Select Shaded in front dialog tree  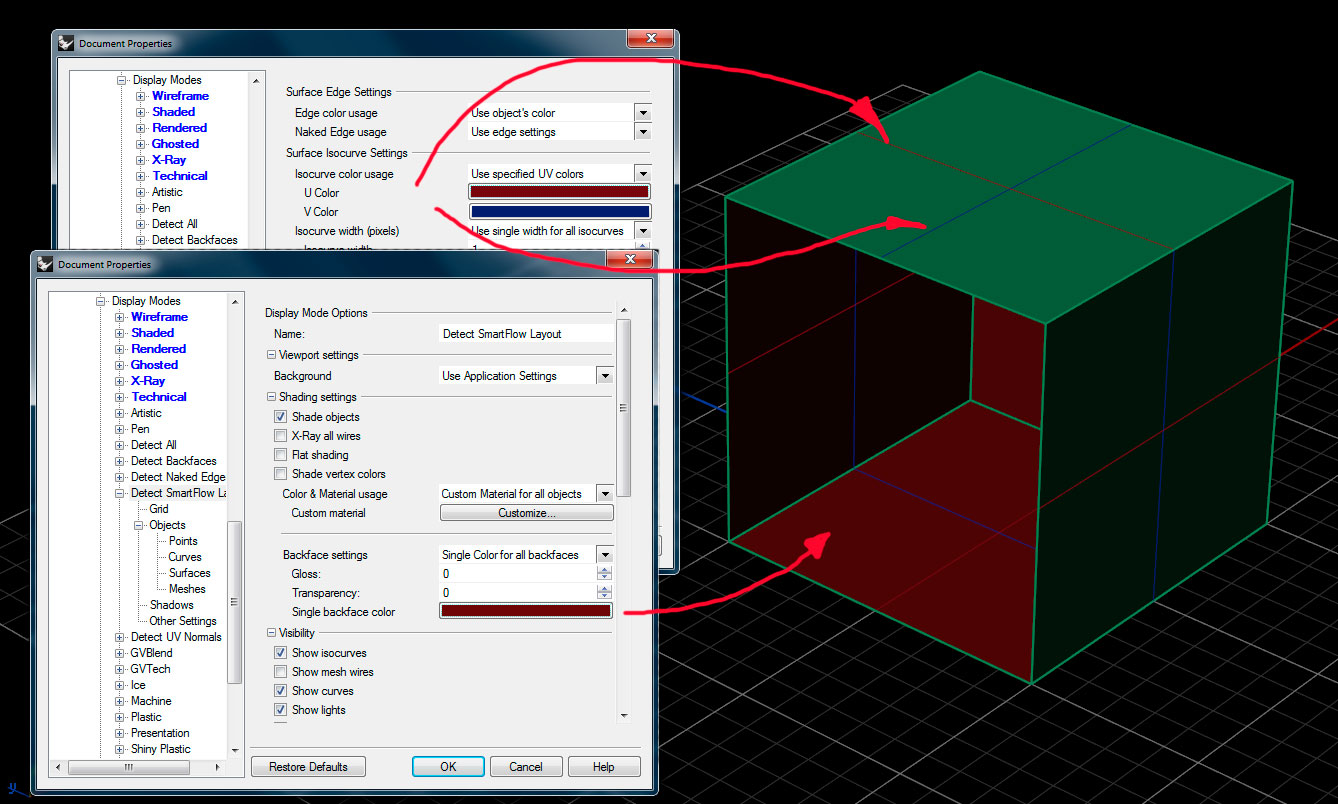click(x=153, y=333)
